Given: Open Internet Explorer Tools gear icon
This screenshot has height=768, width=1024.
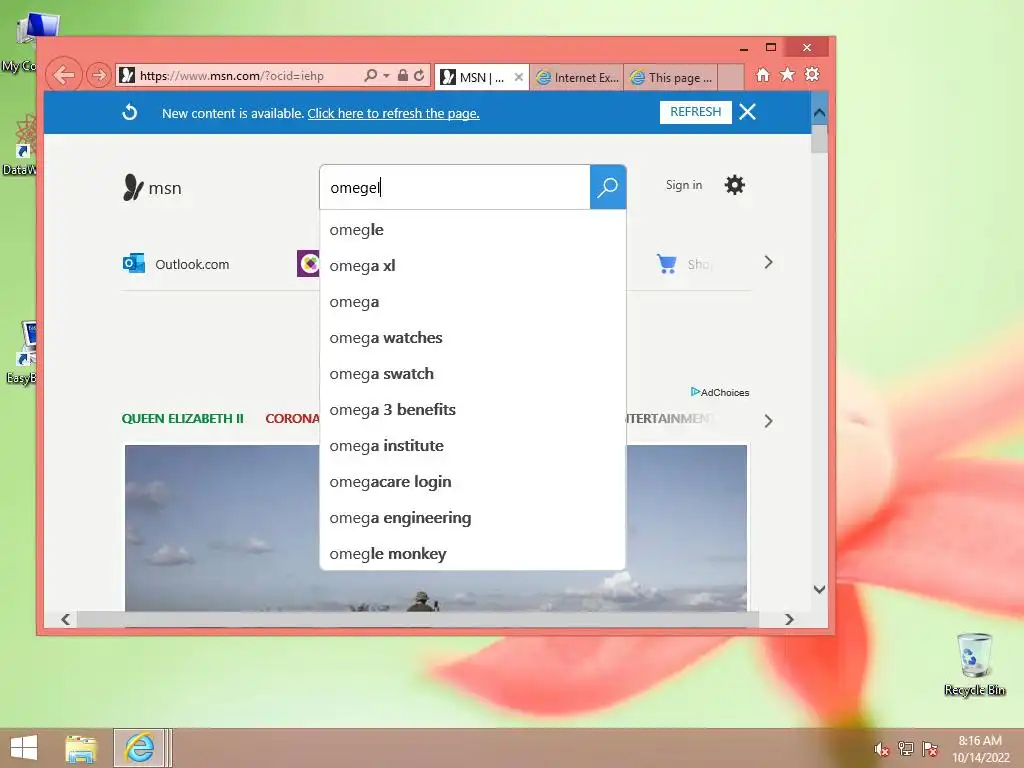Looking at the screenshot, I should pyautogui.click(x=812, y=74).
